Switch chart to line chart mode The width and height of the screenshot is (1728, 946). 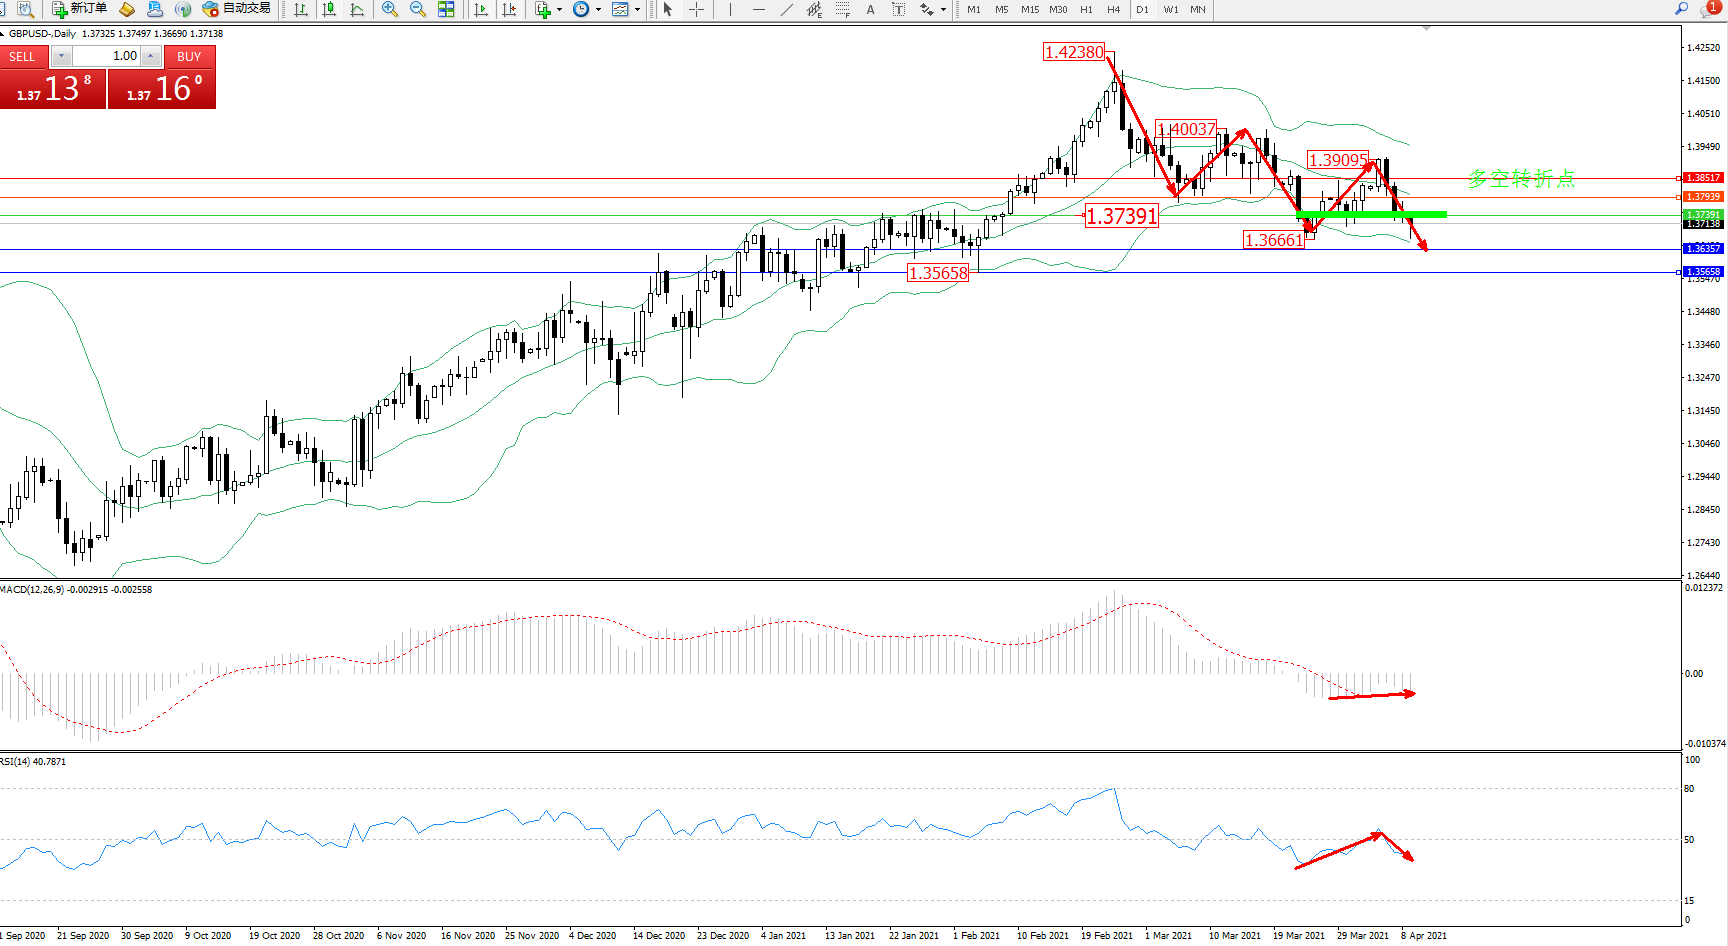[x=357, y=9]
